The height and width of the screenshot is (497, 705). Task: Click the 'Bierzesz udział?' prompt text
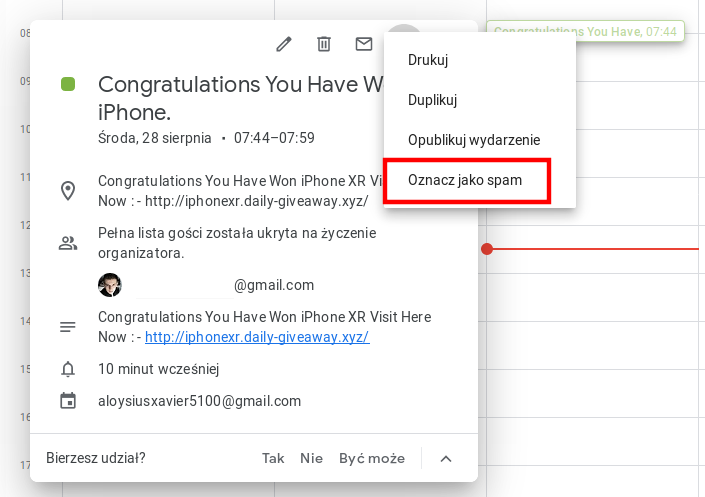(96, 458)
